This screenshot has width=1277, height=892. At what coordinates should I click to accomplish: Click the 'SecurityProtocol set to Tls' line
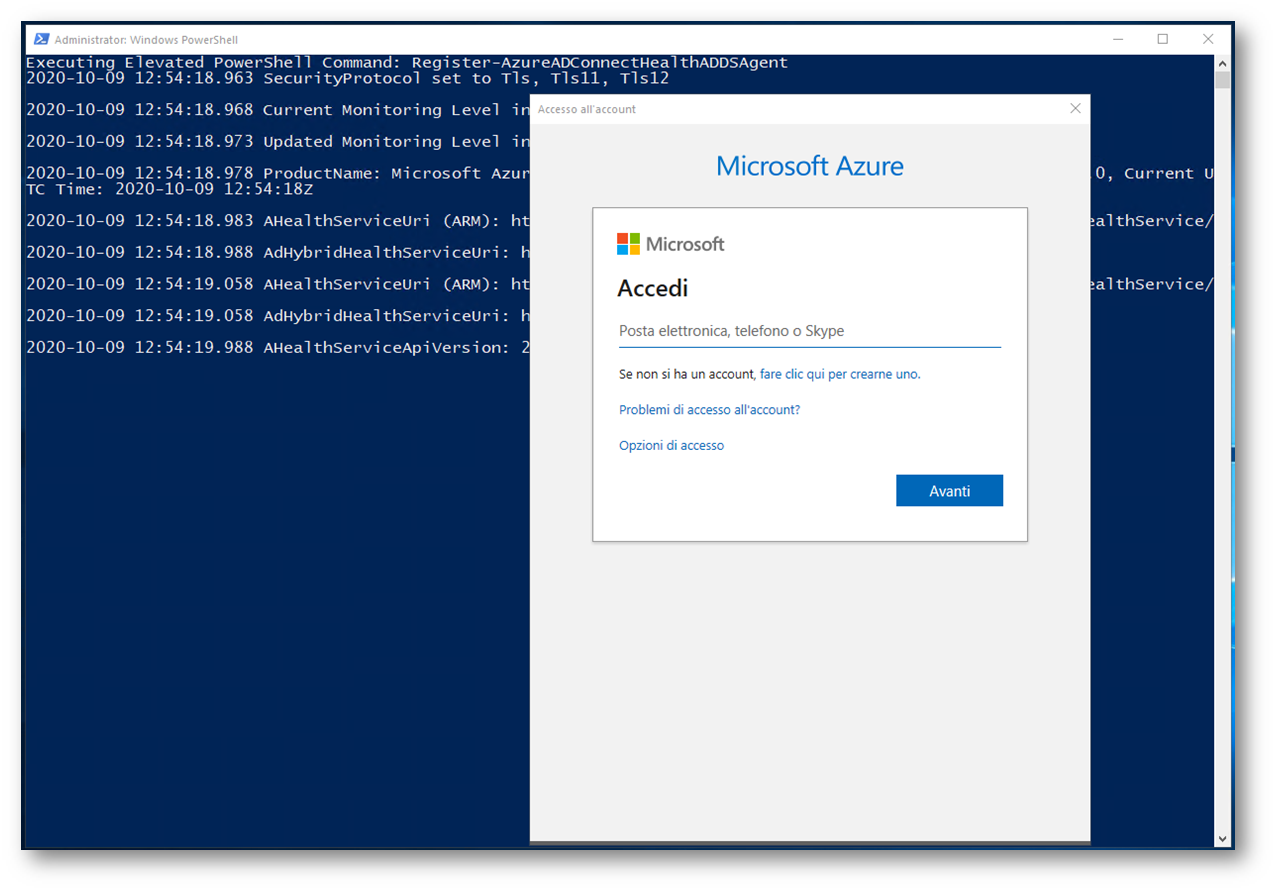[x=347, y=78]
